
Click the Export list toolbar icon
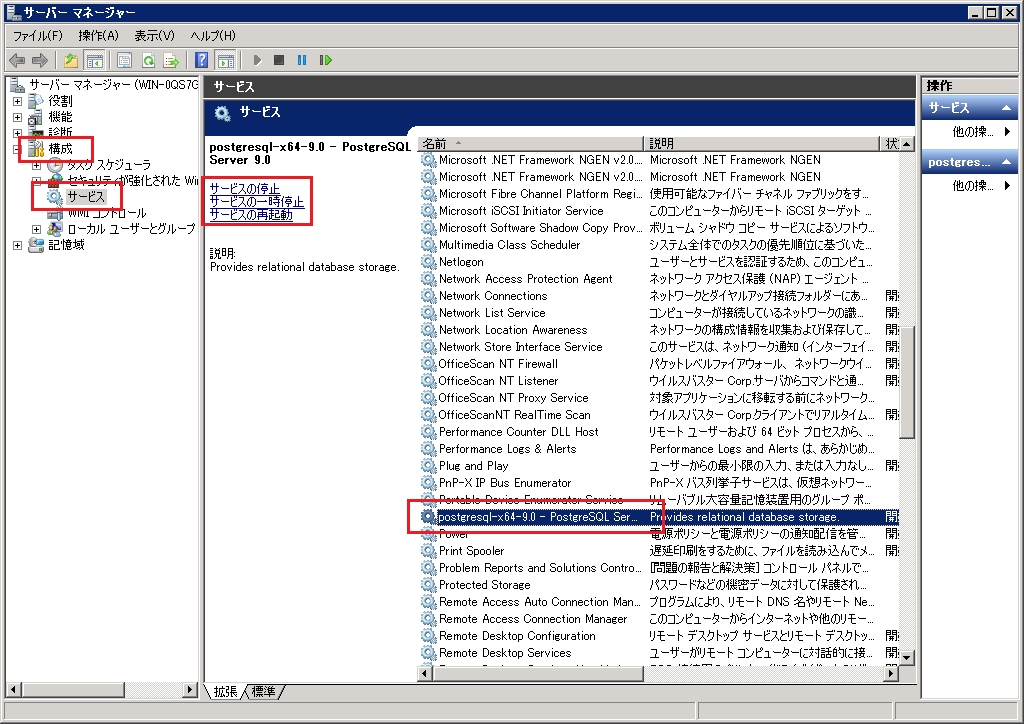tap(171, 60)
